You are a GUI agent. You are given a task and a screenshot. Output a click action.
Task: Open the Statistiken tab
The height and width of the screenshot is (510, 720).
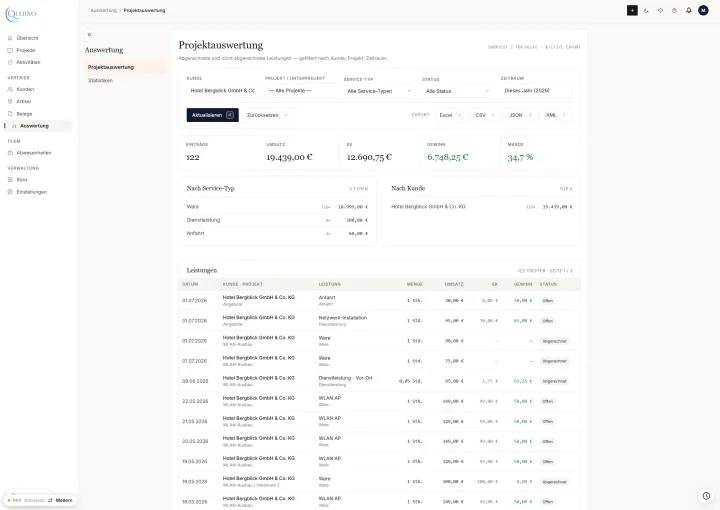(x=101, y=80)
